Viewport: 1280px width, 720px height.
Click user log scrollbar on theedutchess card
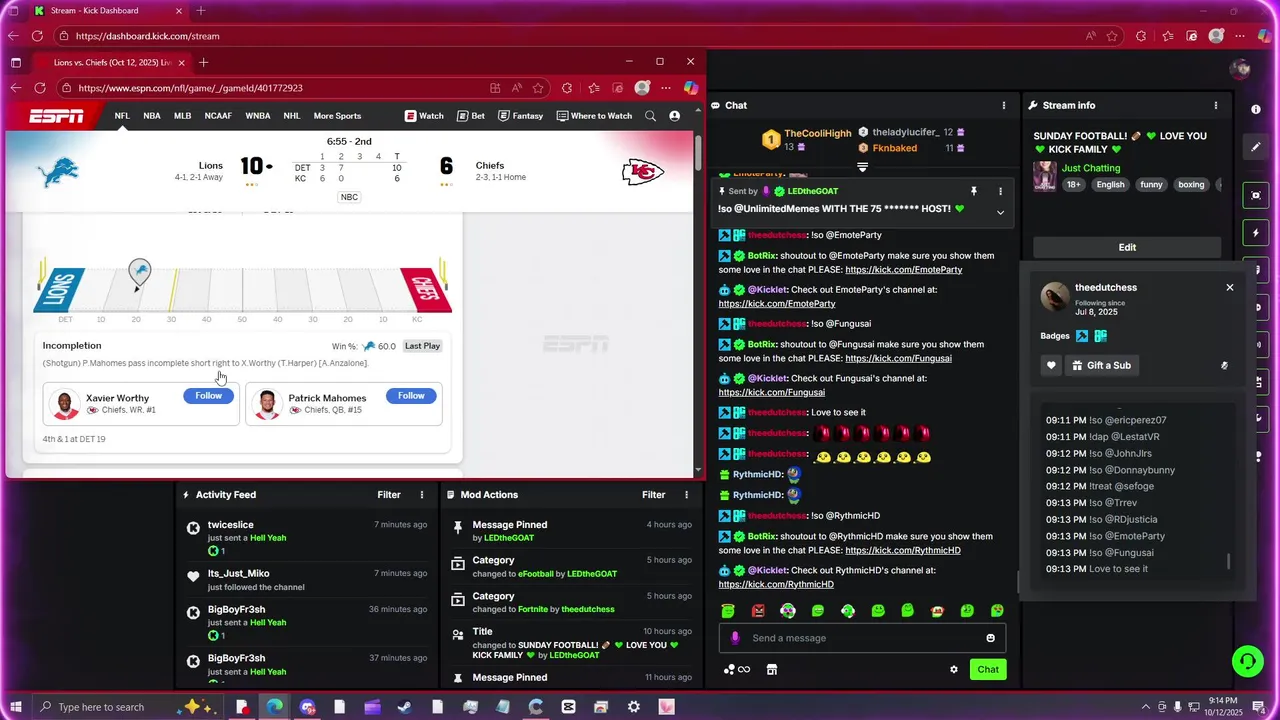[1229, 562]
